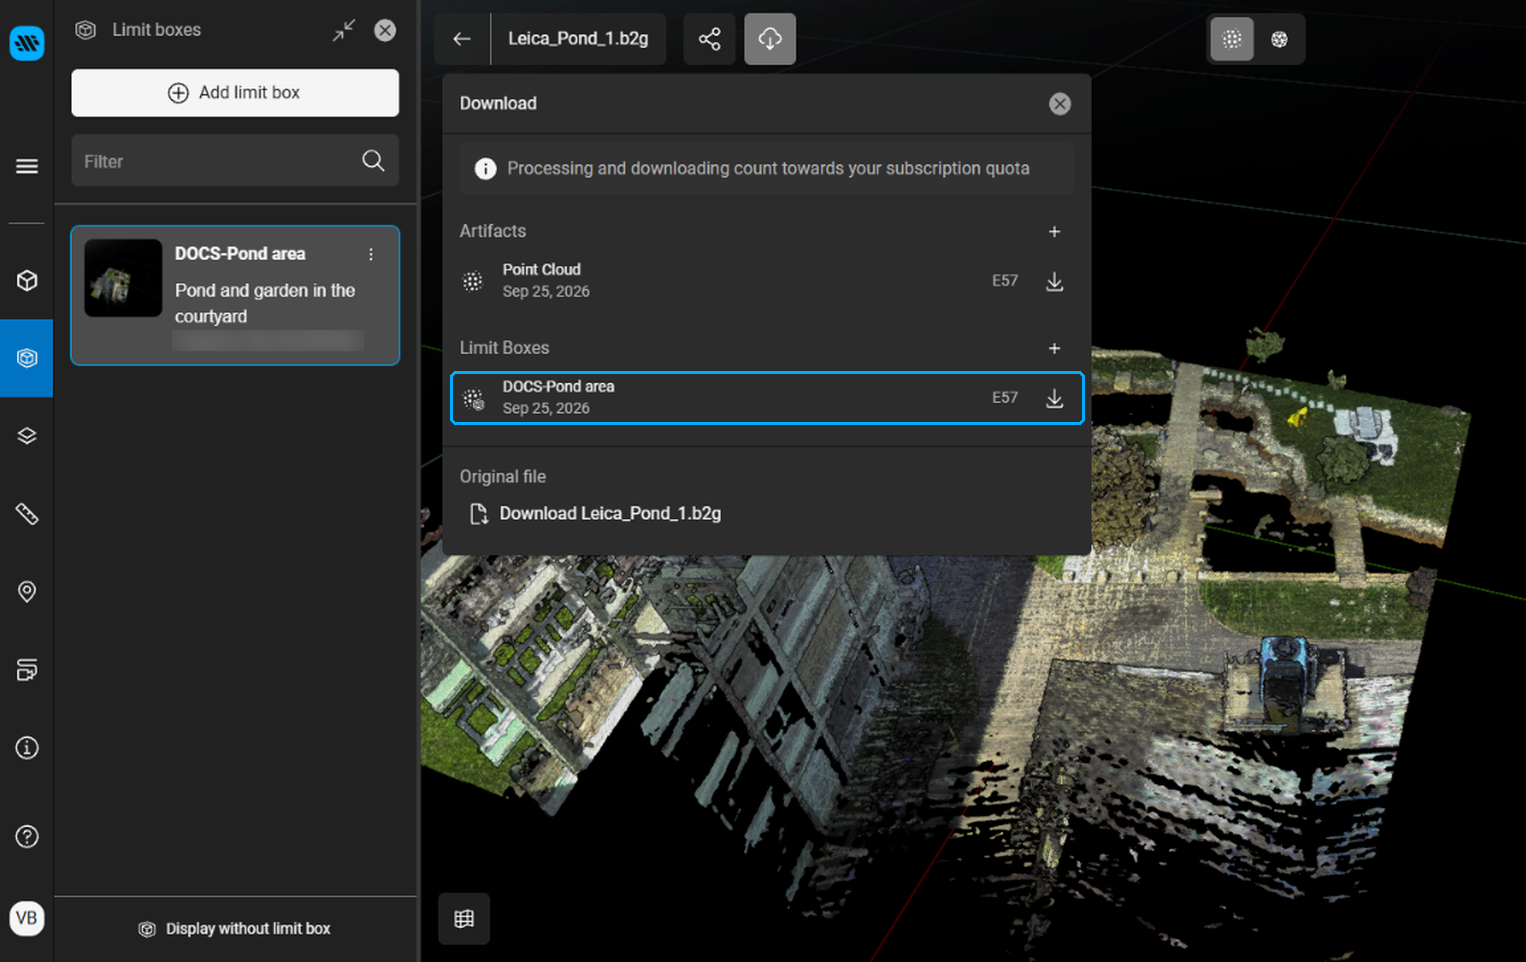This screenshot has width=1526, height=962.
Task: Click the DOCS-Pond area limit box icon
Action: coord(474,399)
